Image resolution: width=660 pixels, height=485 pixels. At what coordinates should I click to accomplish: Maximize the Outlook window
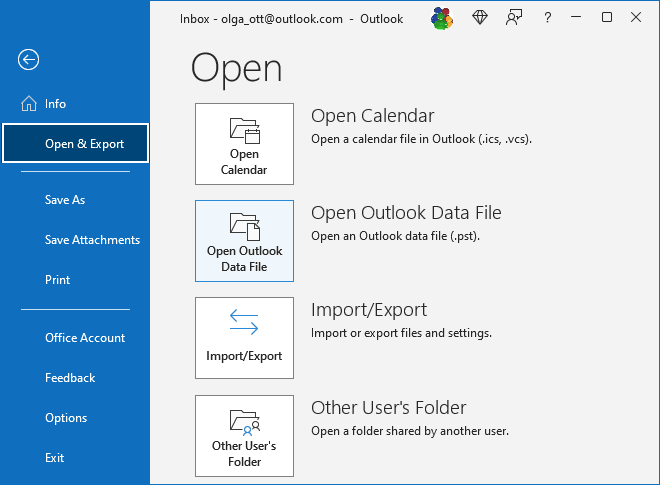(607, 17)
